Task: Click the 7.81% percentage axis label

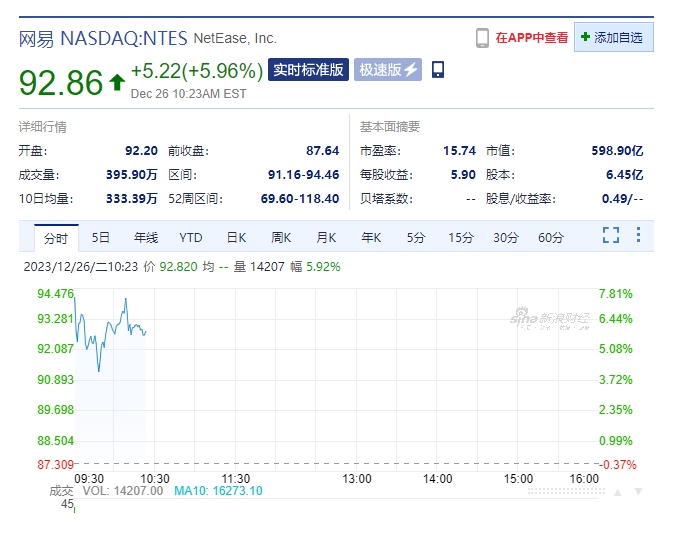Action: point(615,294)
